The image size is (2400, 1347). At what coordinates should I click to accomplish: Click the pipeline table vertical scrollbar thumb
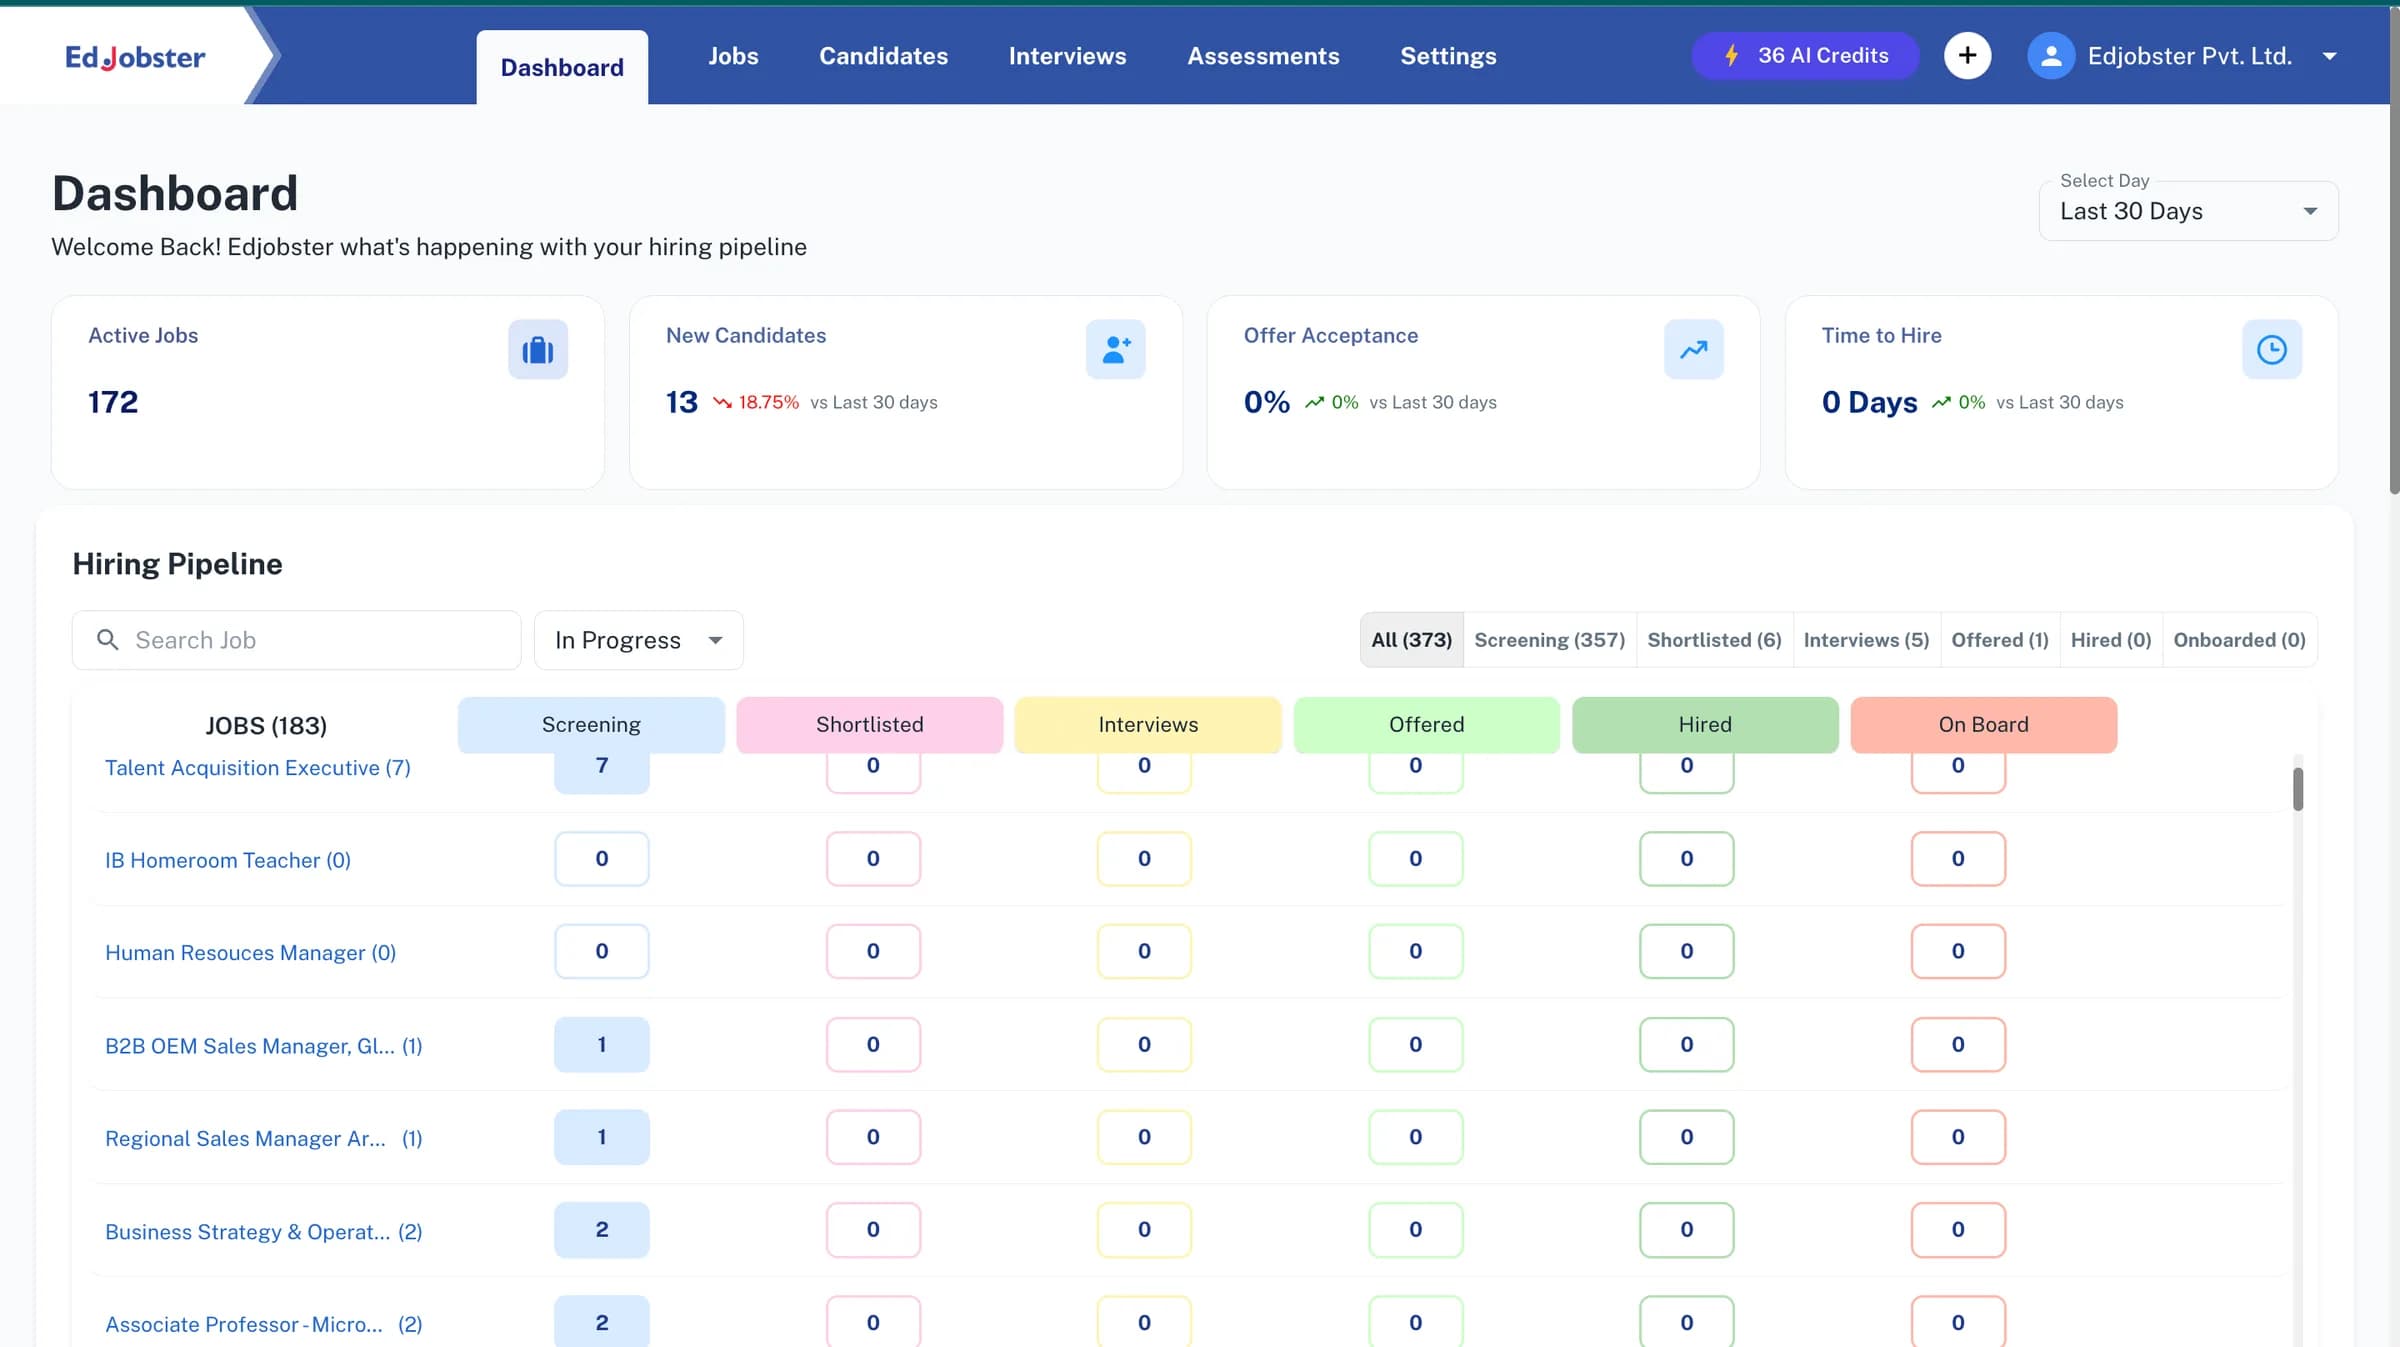(x=2298, y=789)
